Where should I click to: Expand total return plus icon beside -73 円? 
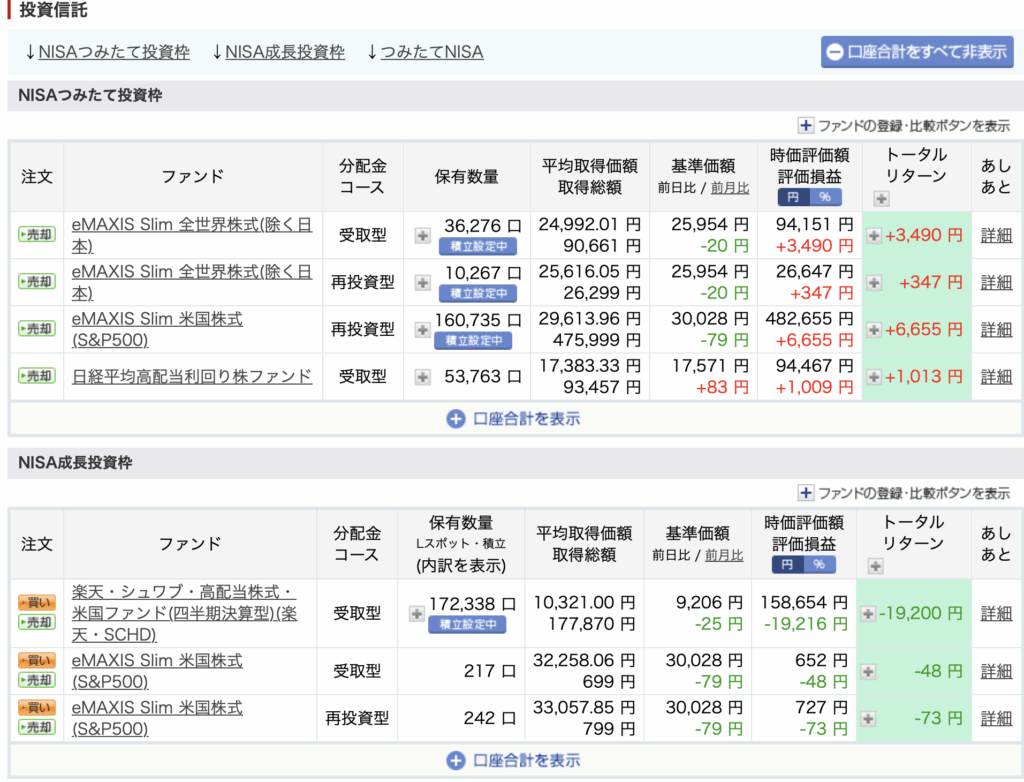click(868, 719)
